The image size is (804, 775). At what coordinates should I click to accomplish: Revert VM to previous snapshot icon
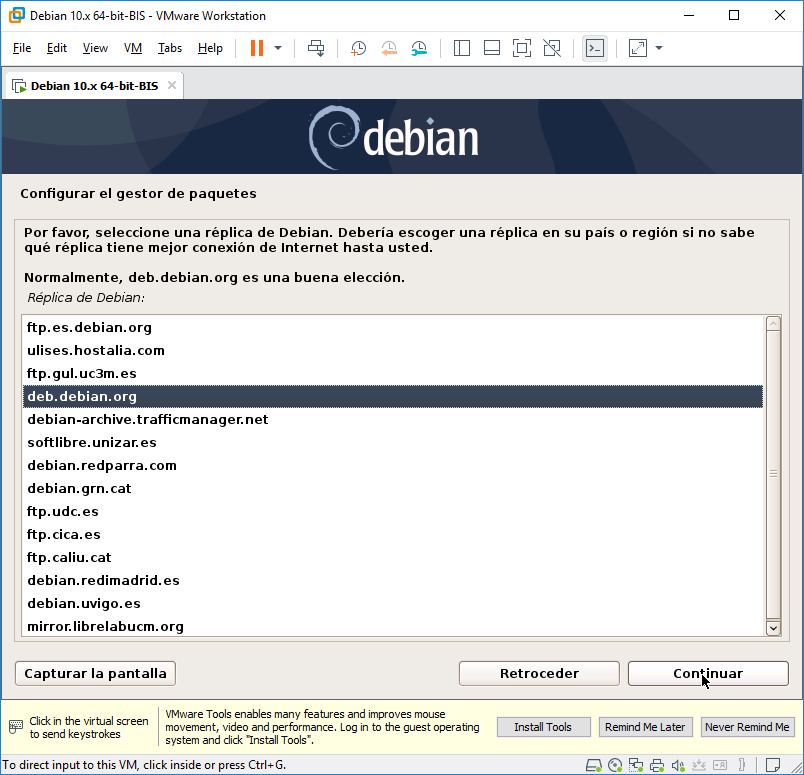[x=389, y=48]
